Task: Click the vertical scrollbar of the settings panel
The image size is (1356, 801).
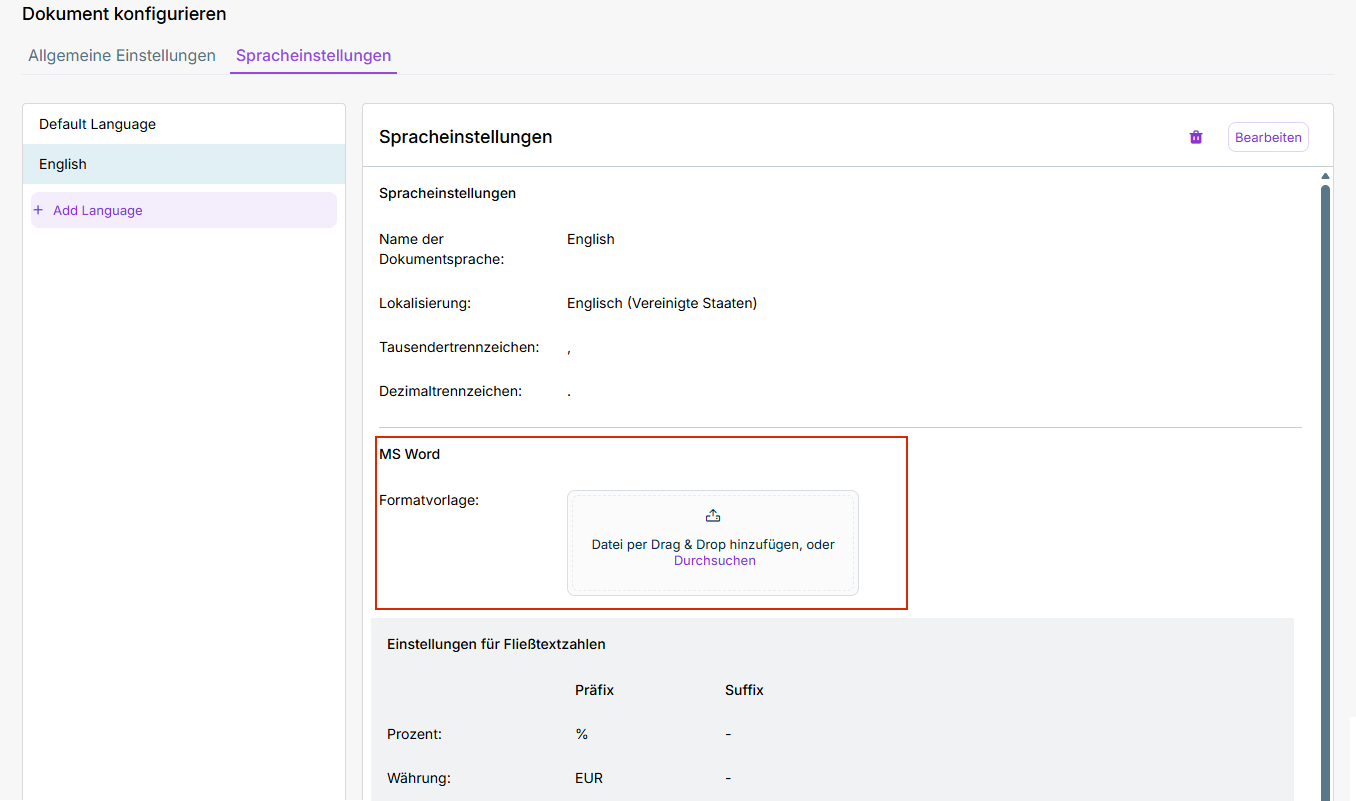Action: click(1325, 480)
